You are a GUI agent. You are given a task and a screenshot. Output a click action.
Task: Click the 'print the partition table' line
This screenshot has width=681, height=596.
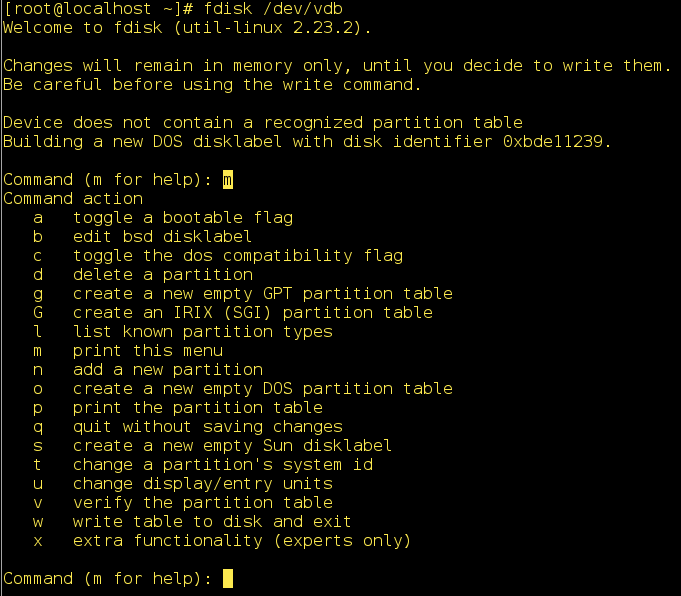[x=197, y=408]
